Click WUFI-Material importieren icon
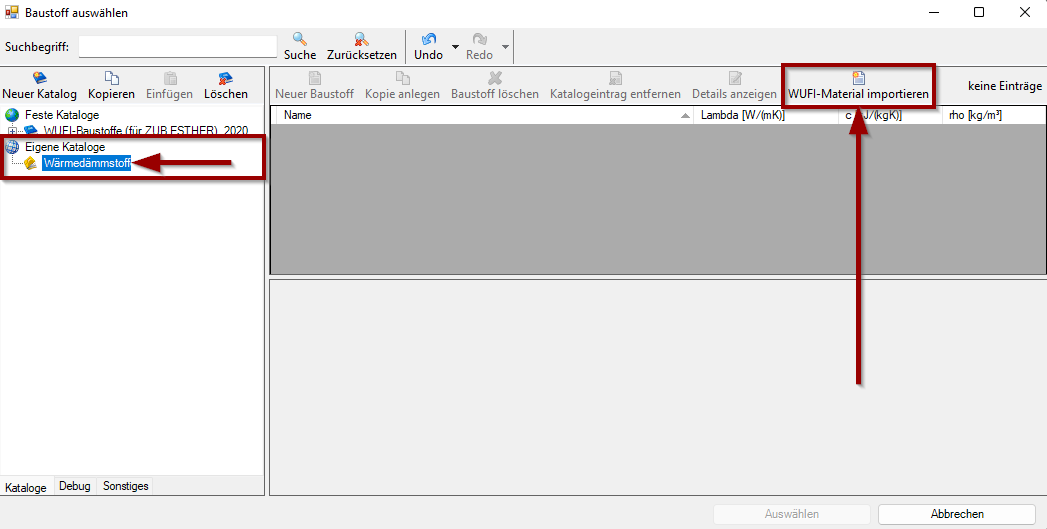Screen dimensions: 1047x529 [858, 79]
